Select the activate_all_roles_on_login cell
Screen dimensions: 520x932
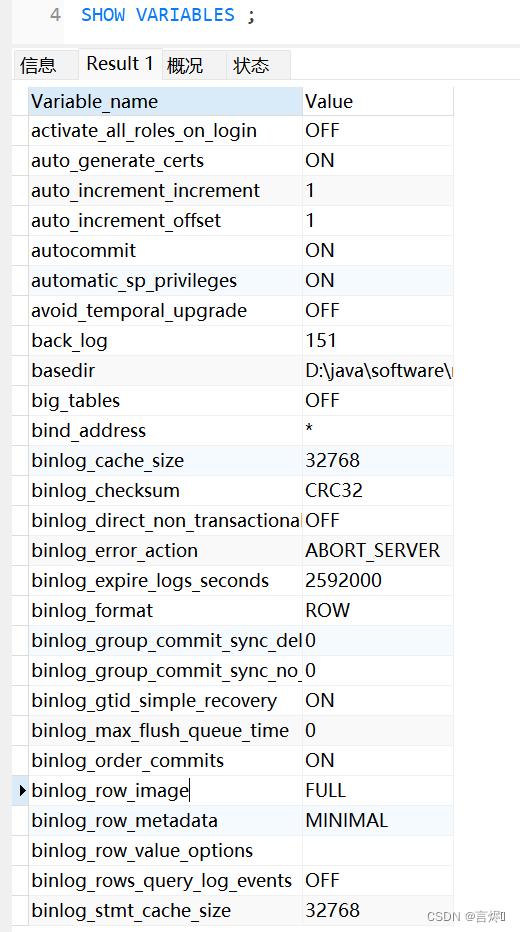pos(165,131)
